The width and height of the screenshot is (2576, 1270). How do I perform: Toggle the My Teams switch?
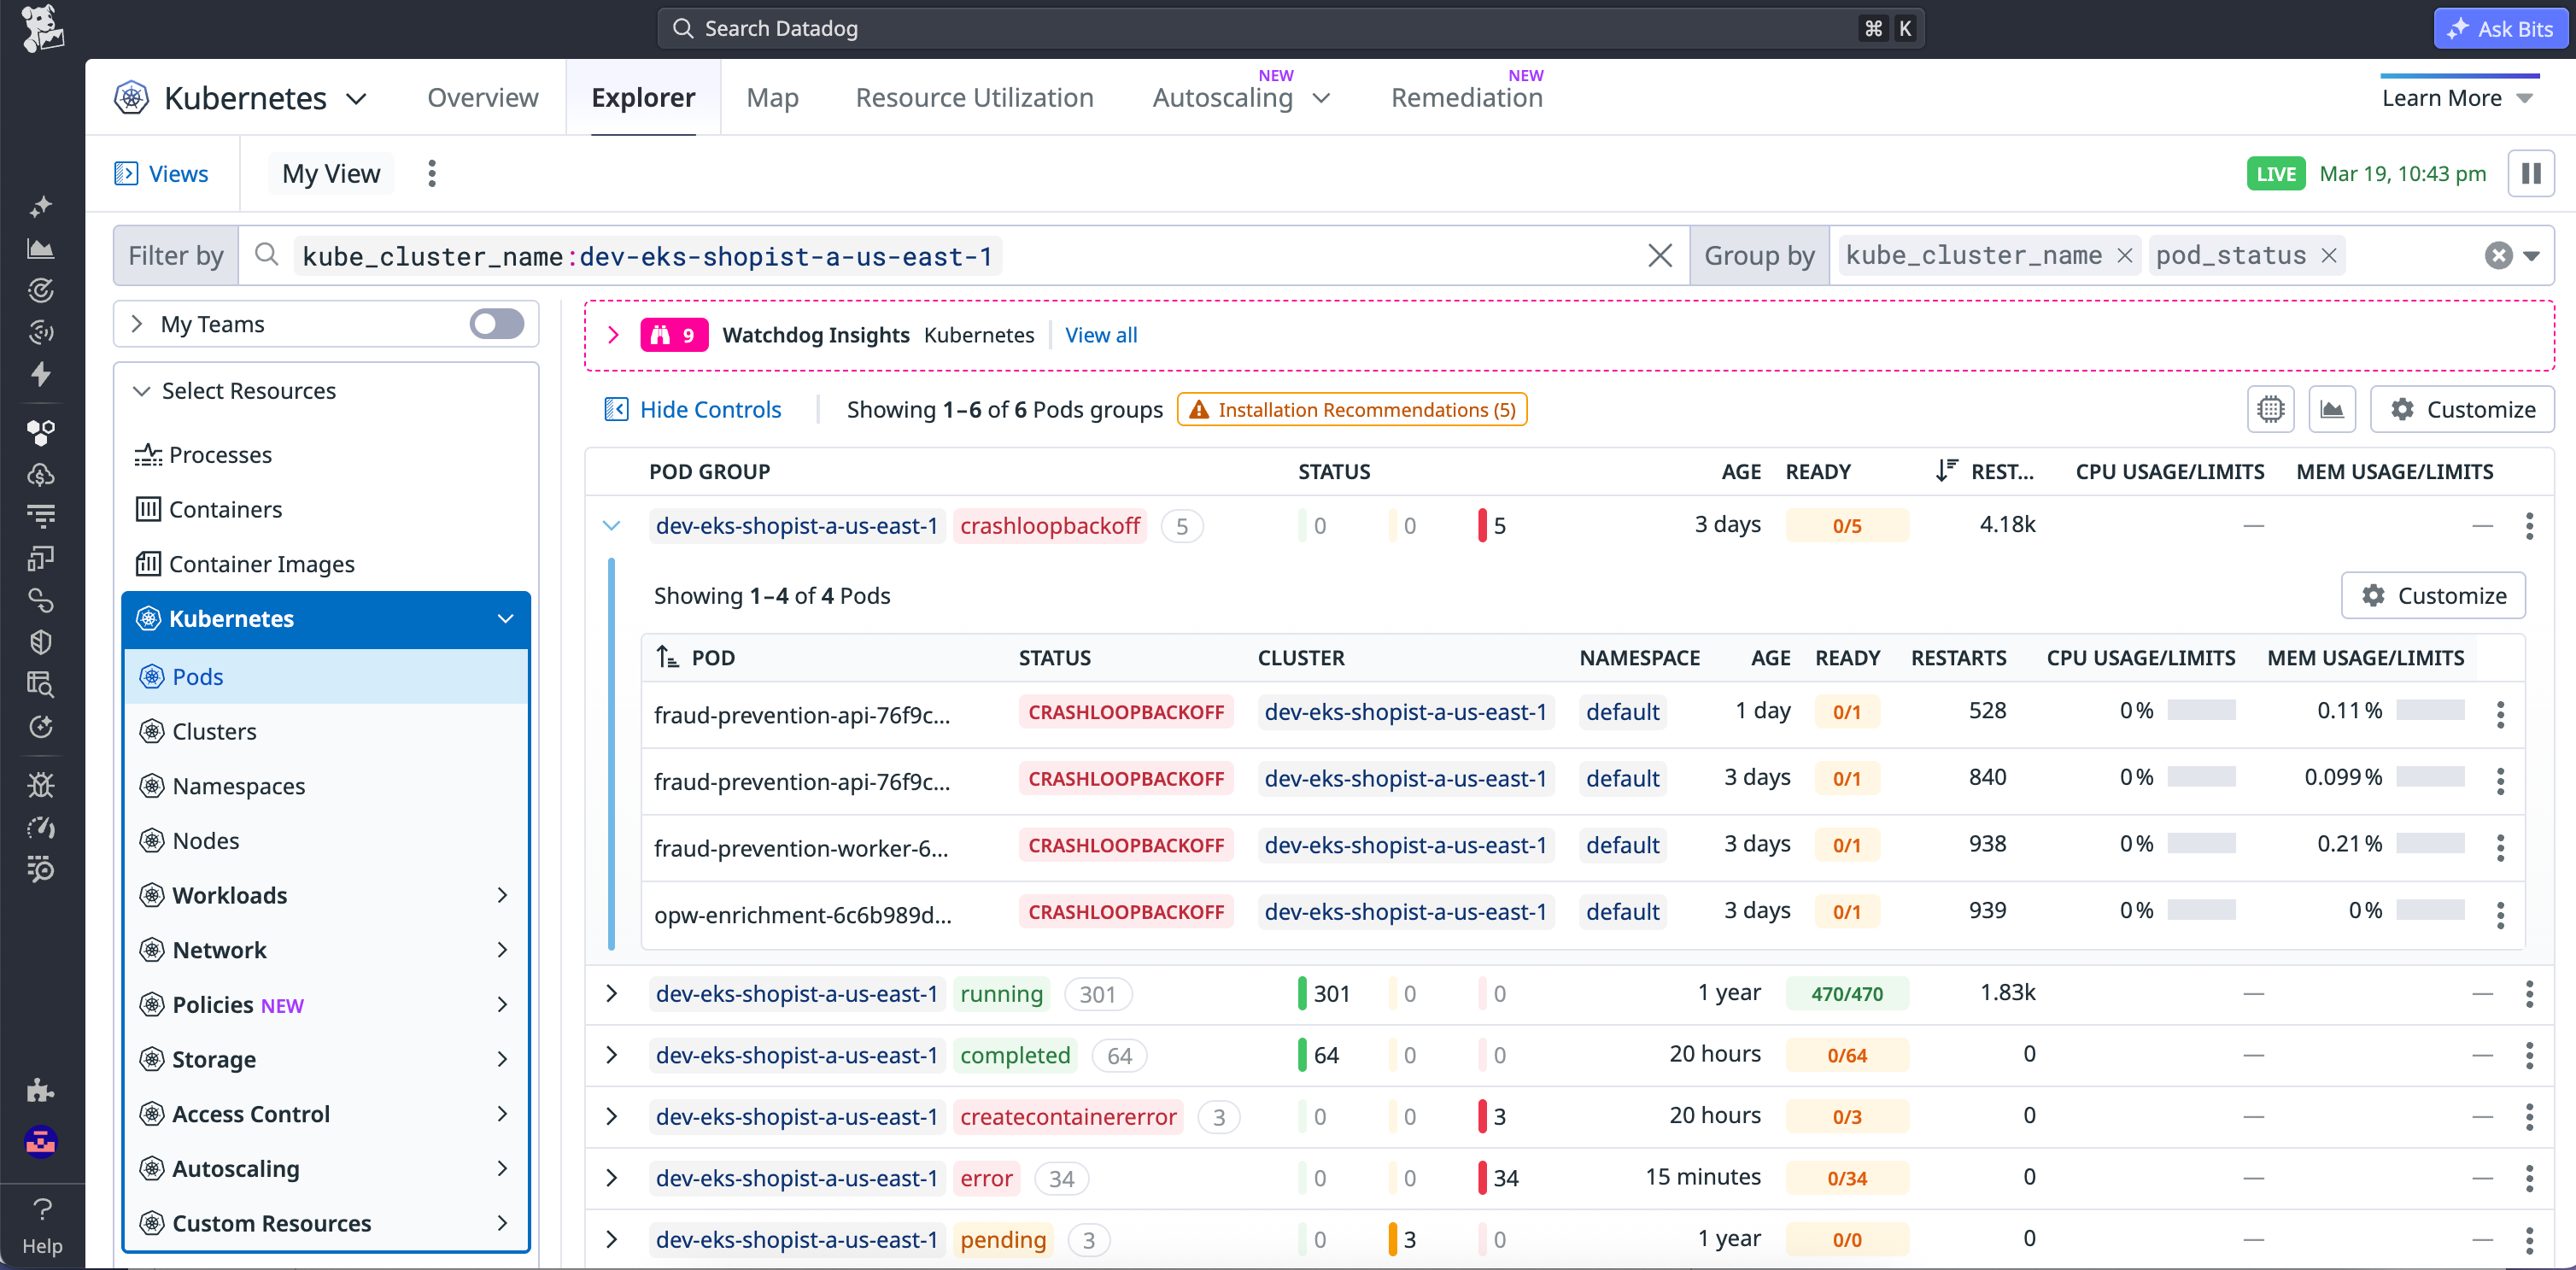[495, 323]
